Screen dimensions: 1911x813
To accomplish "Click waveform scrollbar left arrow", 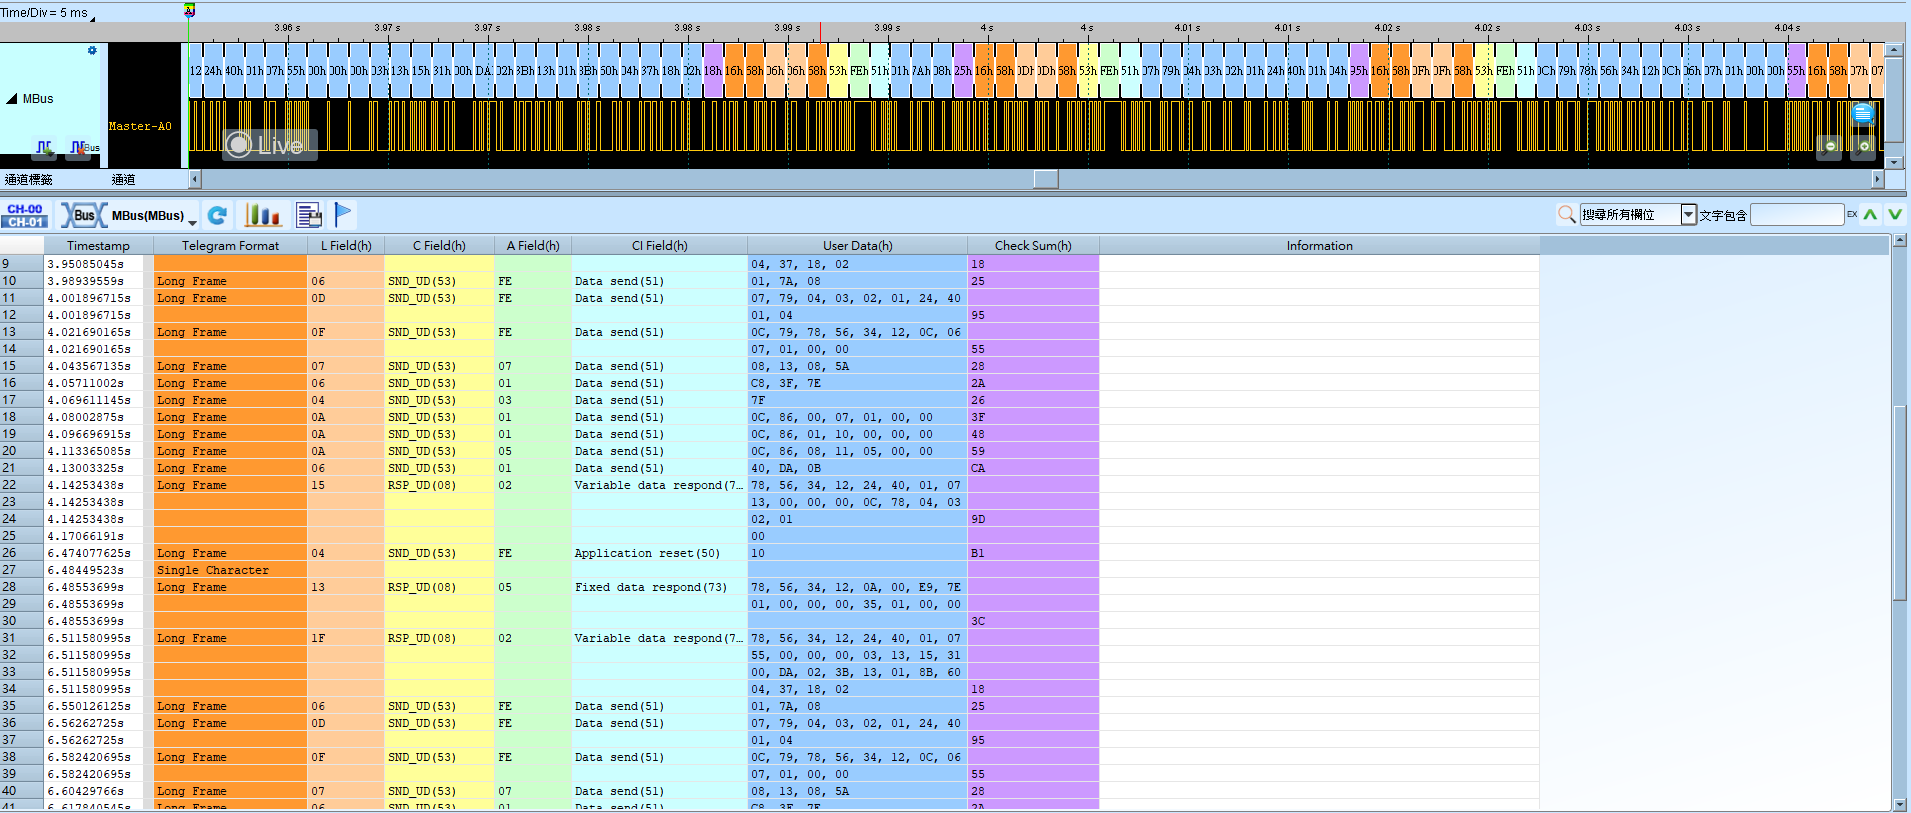I will 195,179.
